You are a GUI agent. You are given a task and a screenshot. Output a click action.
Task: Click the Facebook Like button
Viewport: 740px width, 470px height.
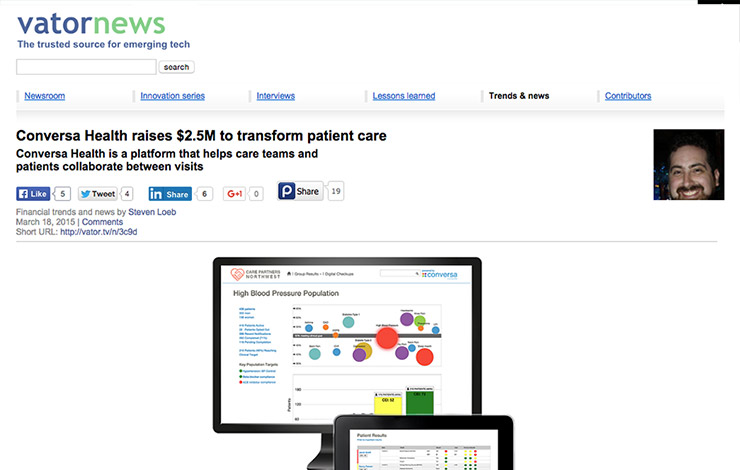coord(33,194)
